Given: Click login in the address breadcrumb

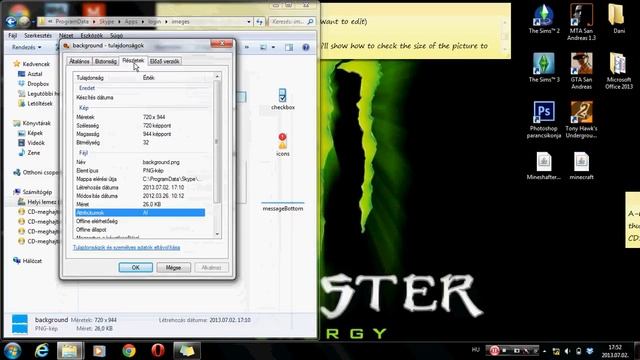Looking at the screenshot, I should coord(154,22).
